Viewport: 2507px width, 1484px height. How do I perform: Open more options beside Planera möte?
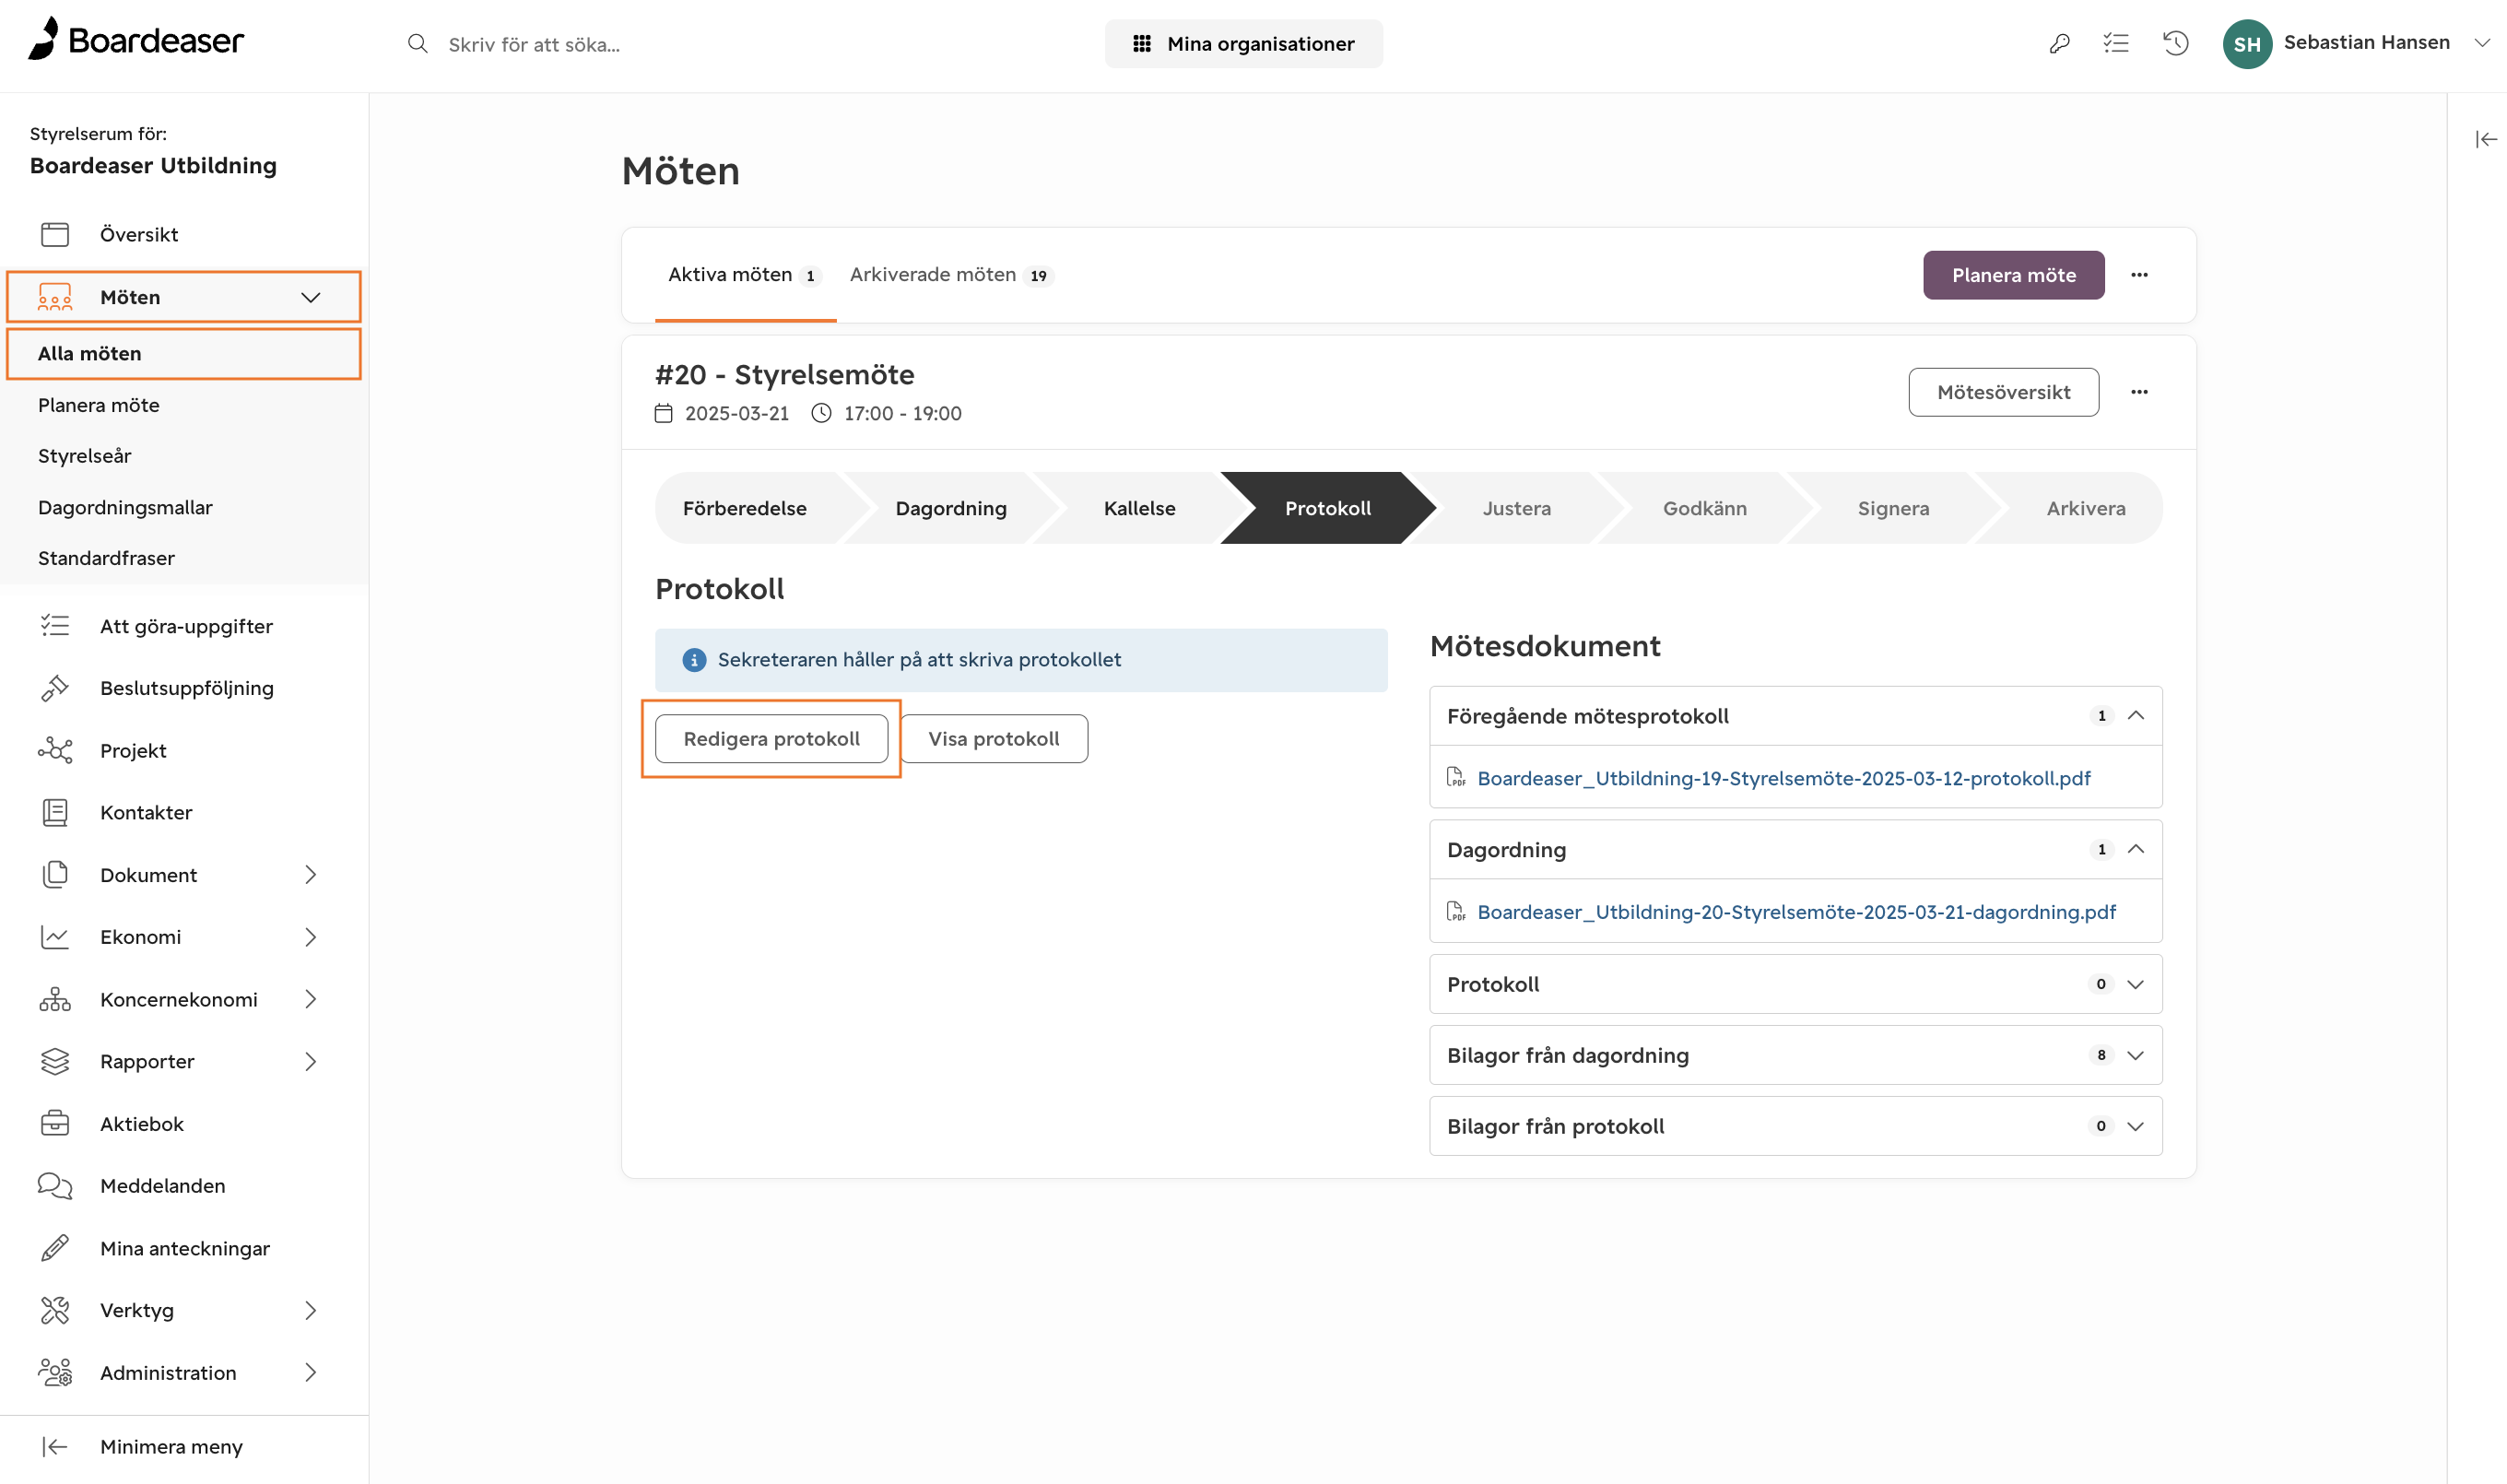point(2139,275)
